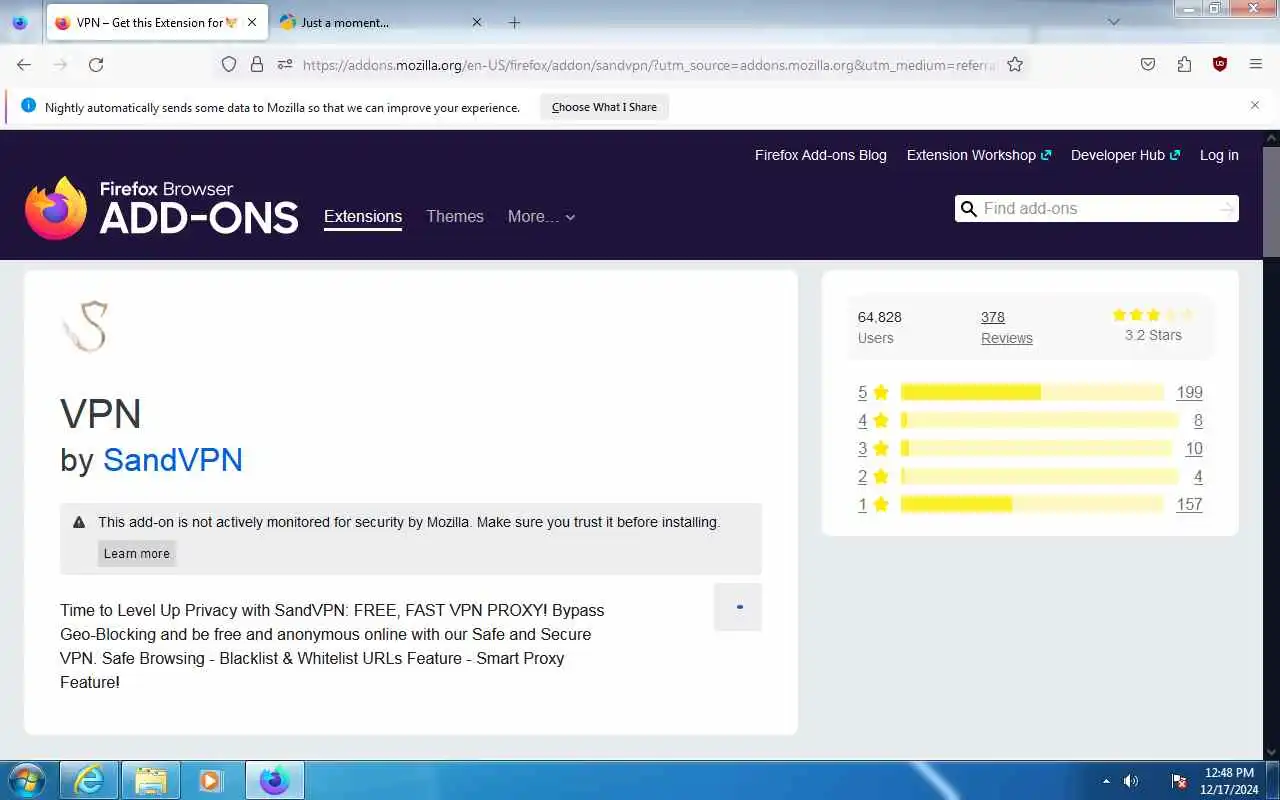Screen dimensions: 1280x800
Task: Click the 2 star rating label link
Action: click(873, 476)
